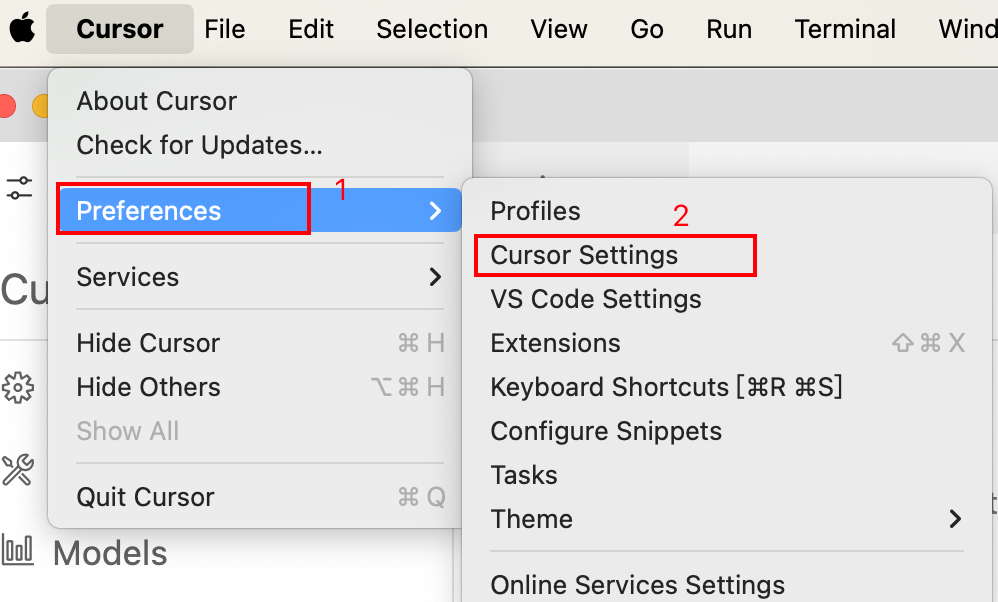The image size is (998, 602).
Task: Expand the Services submenu chevron
Action: coord(435,277)
